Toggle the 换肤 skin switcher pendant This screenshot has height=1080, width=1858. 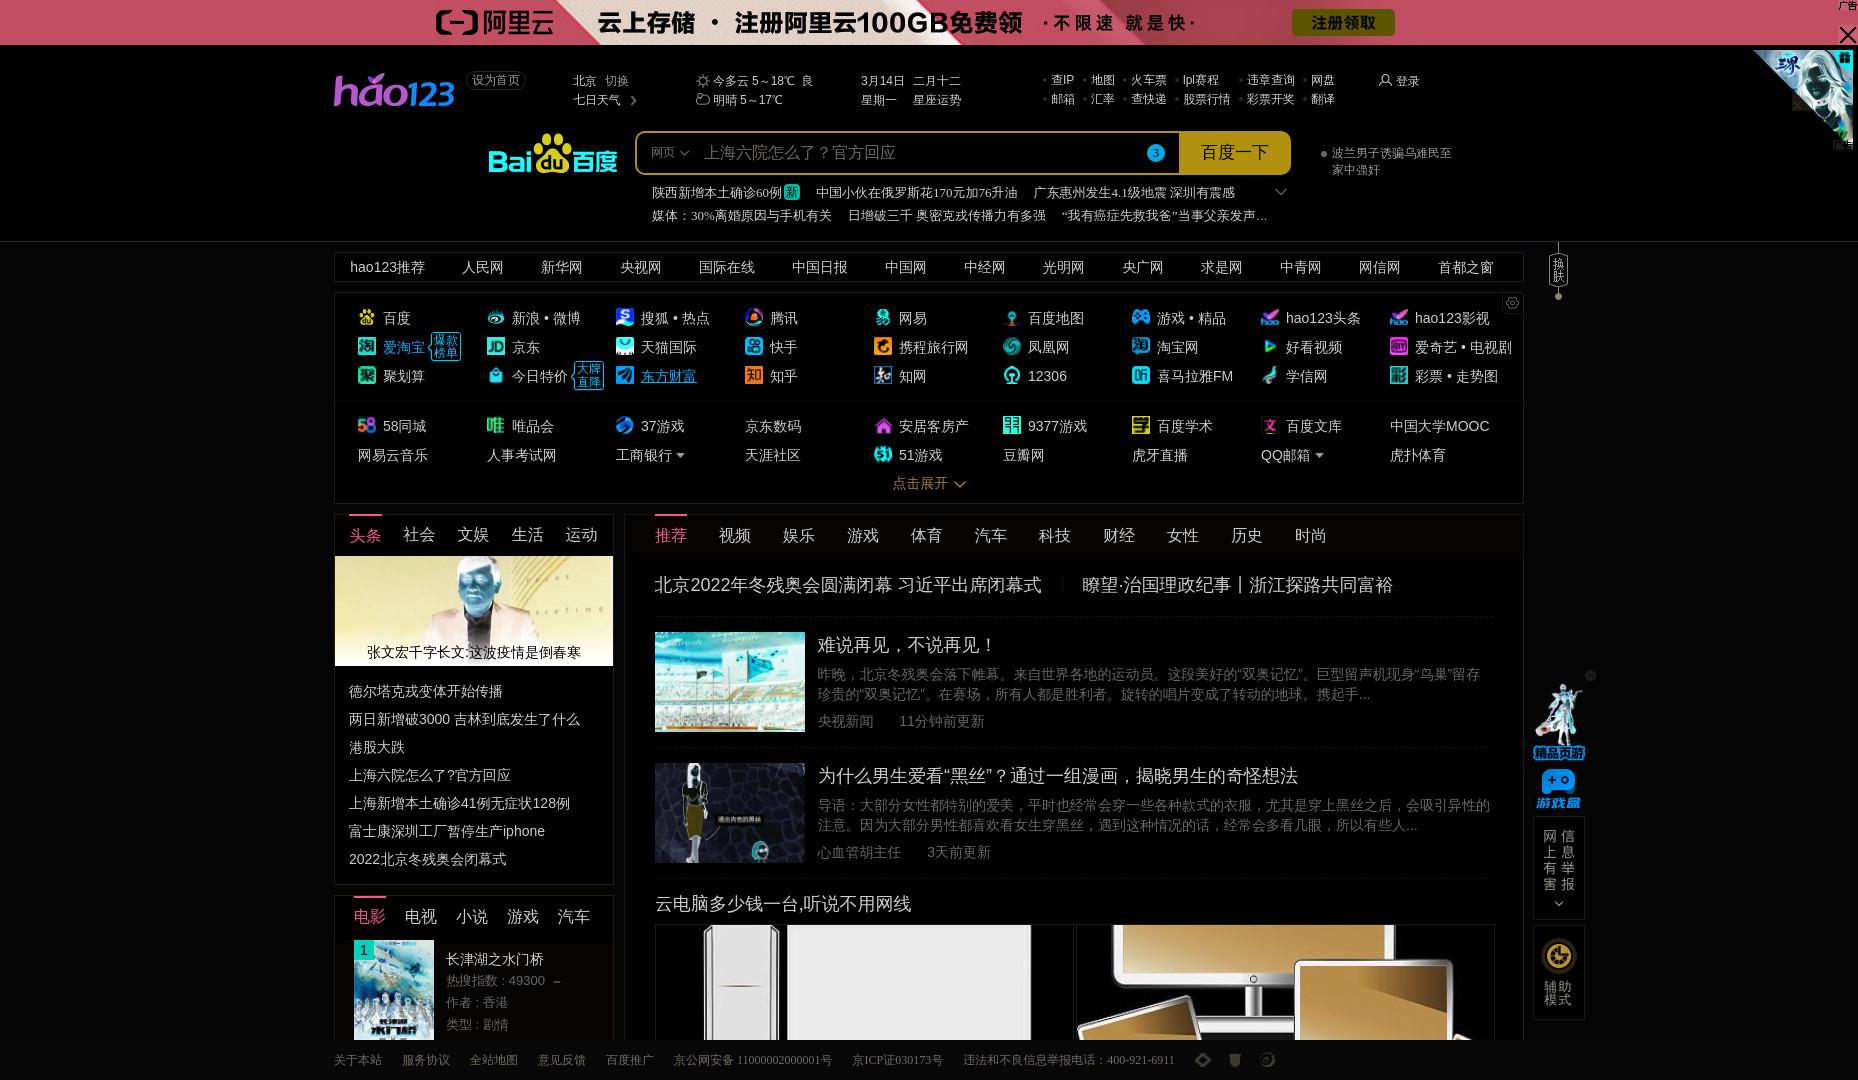[x=1558, y=270]
